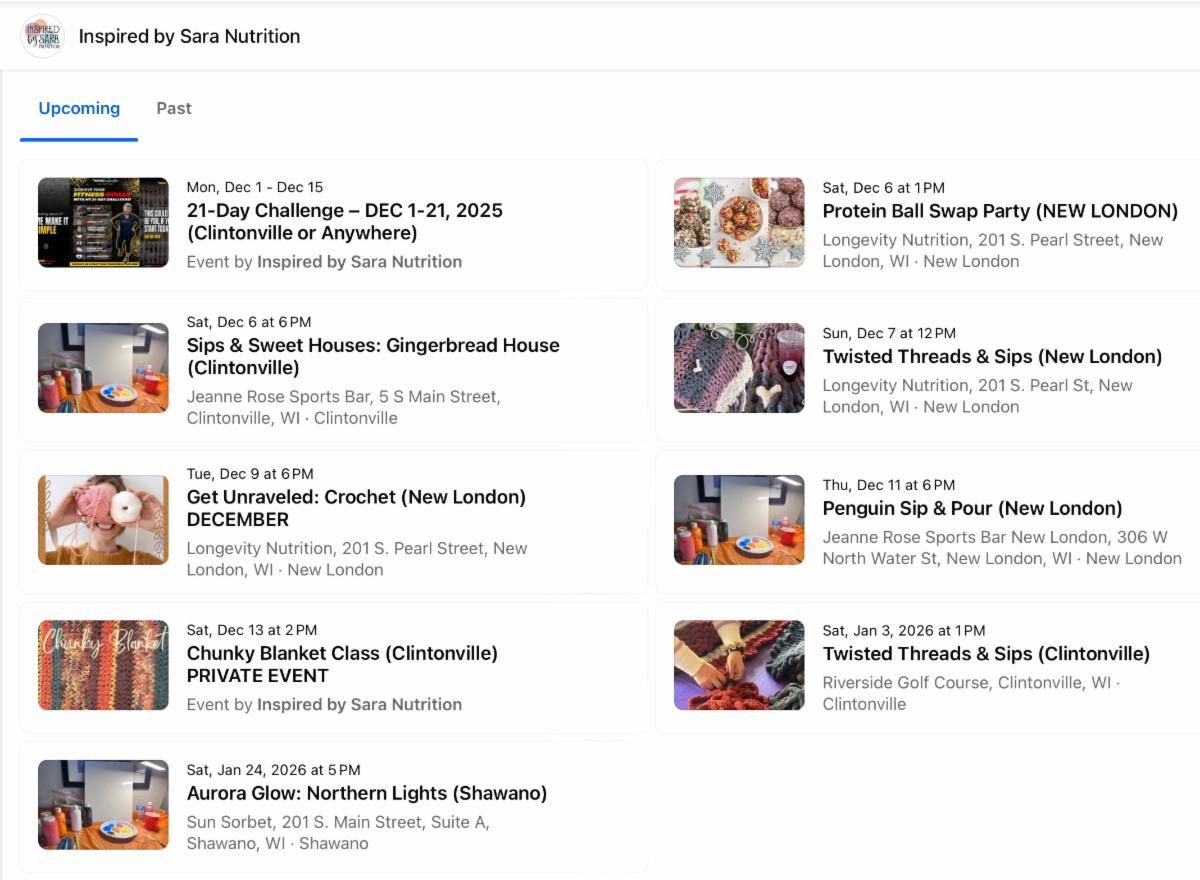Open the Sips & Sweet Houses Gingerbread thumbnail
This screenshot has width=1200, height=880.
pyautogui.click(x=103, y=368)
